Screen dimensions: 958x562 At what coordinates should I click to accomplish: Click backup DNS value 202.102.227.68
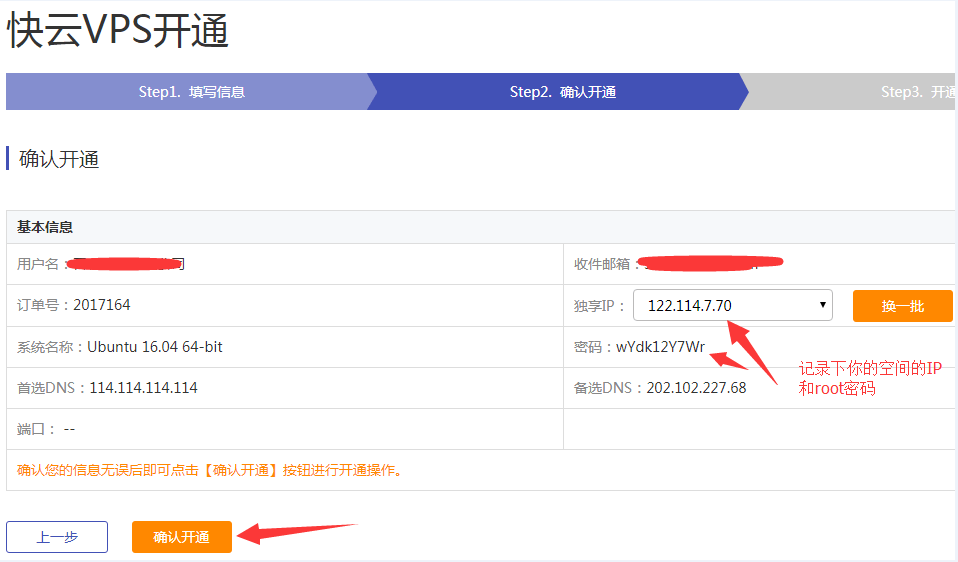[697, 388]
